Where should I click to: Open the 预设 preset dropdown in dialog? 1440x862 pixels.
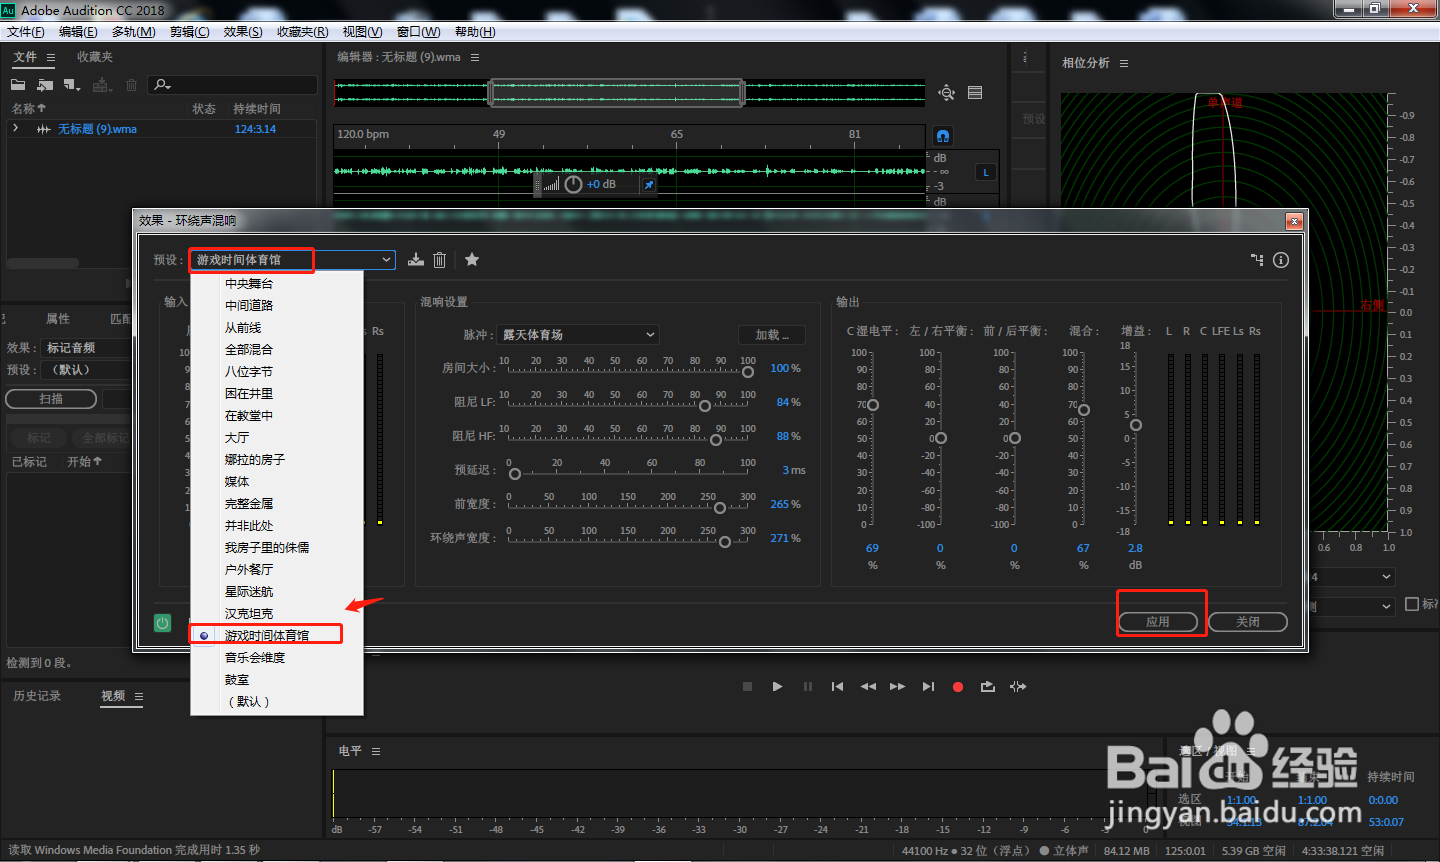[x=292, y=260]
